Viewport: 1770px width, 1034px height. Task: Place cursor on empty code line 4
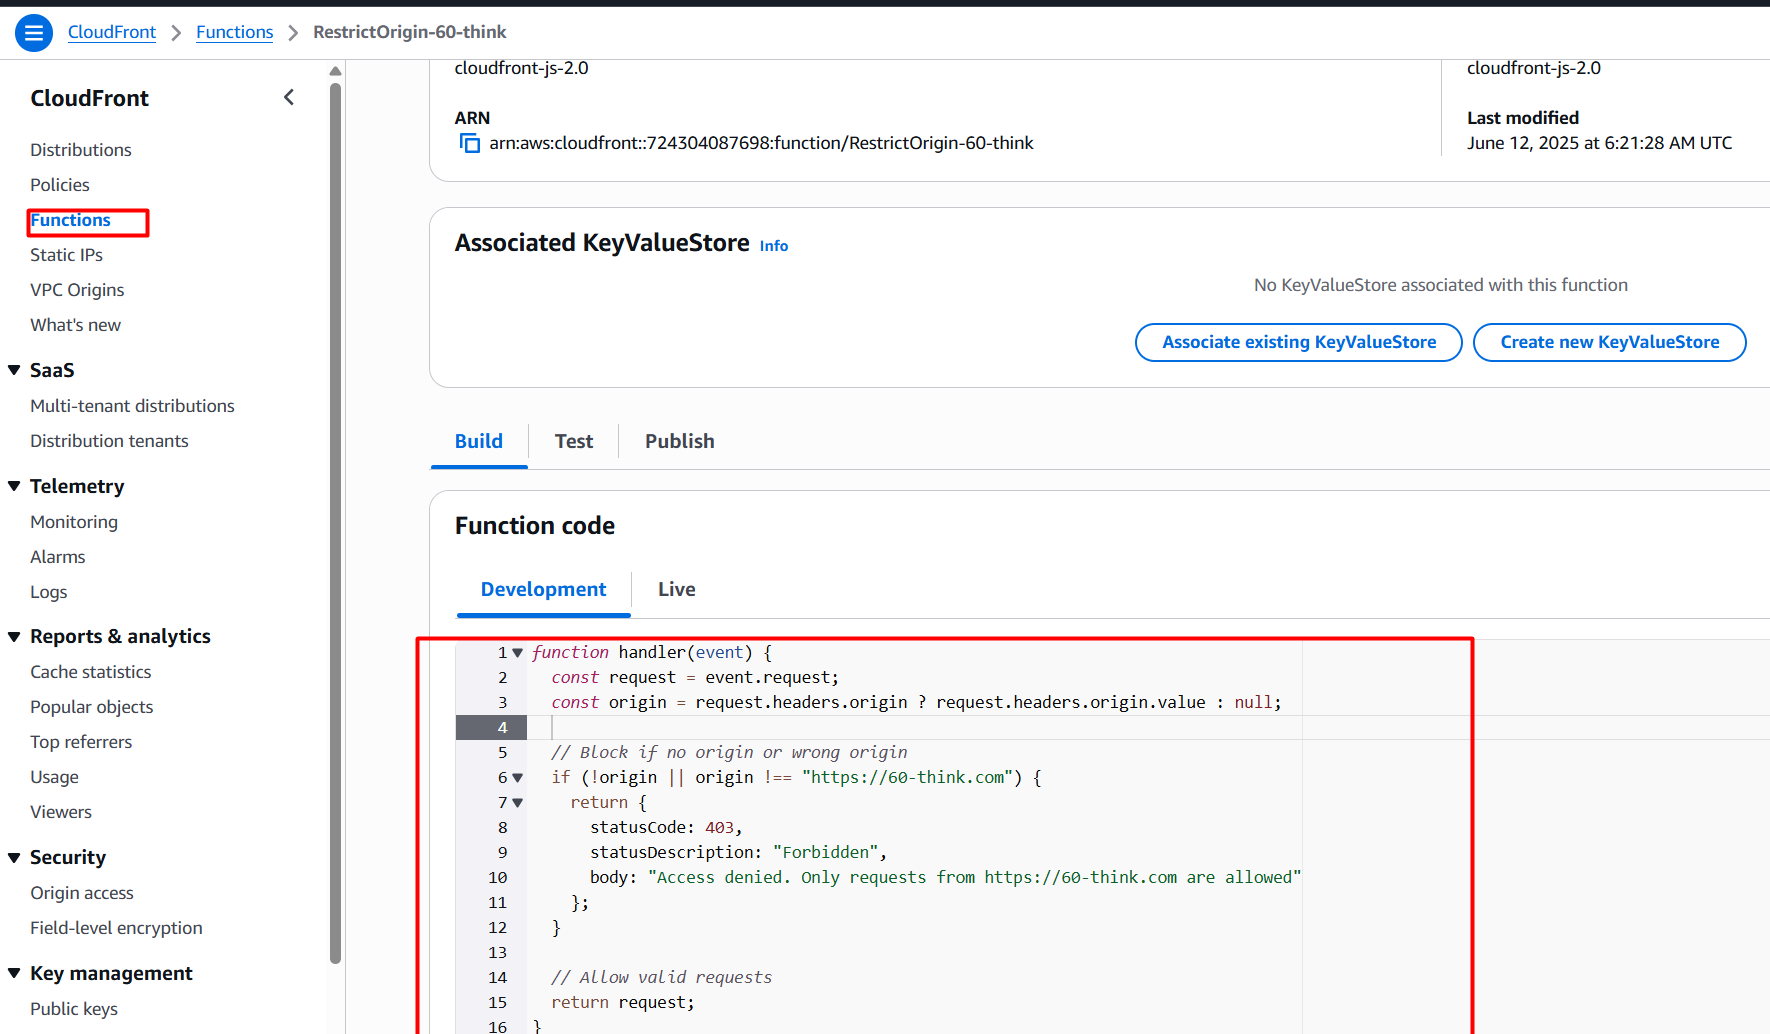(x=900, y=728)
